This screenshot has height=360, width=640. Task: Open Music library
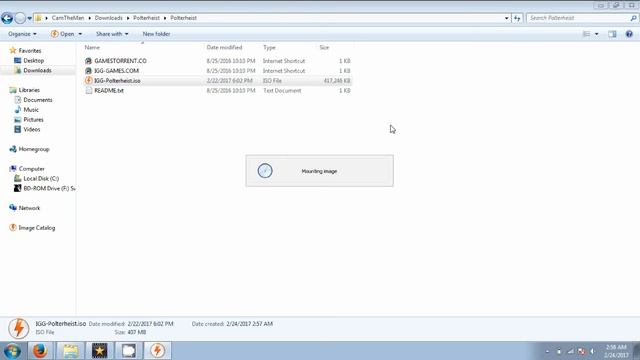coord(31,109)
